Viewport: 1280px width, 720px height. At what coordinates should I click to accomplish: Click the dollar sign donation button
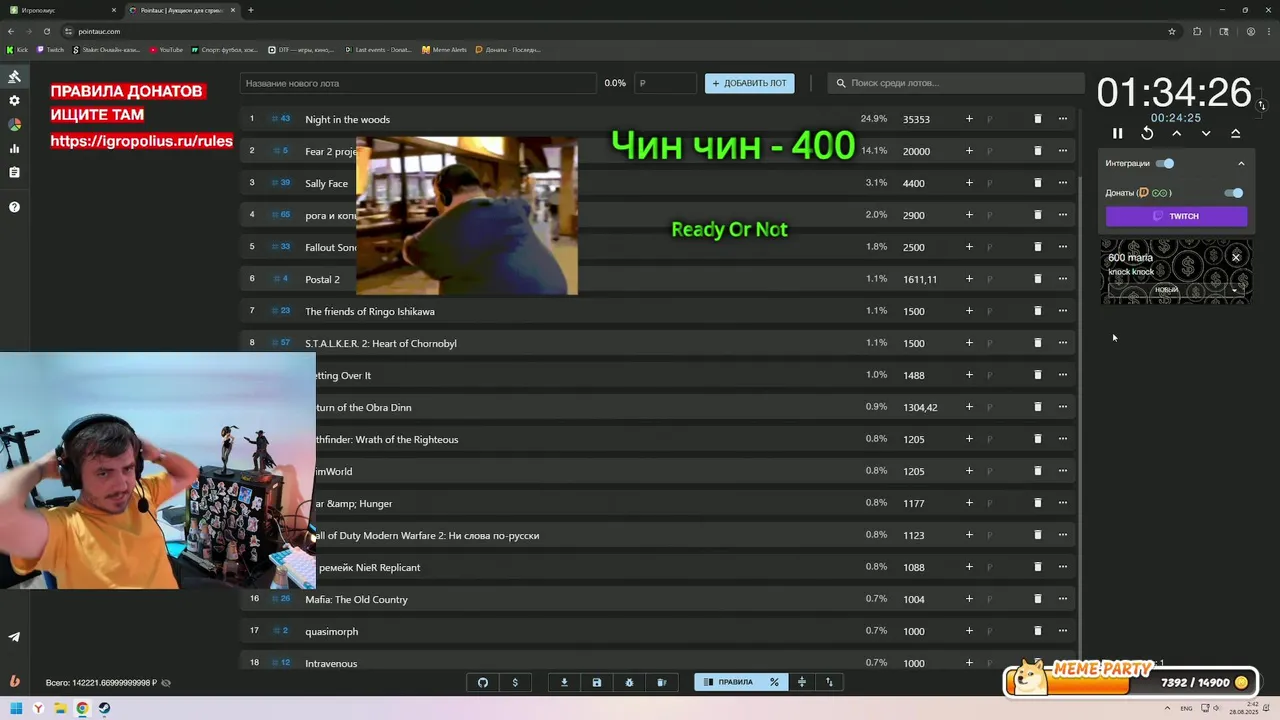tap(515, 682)
